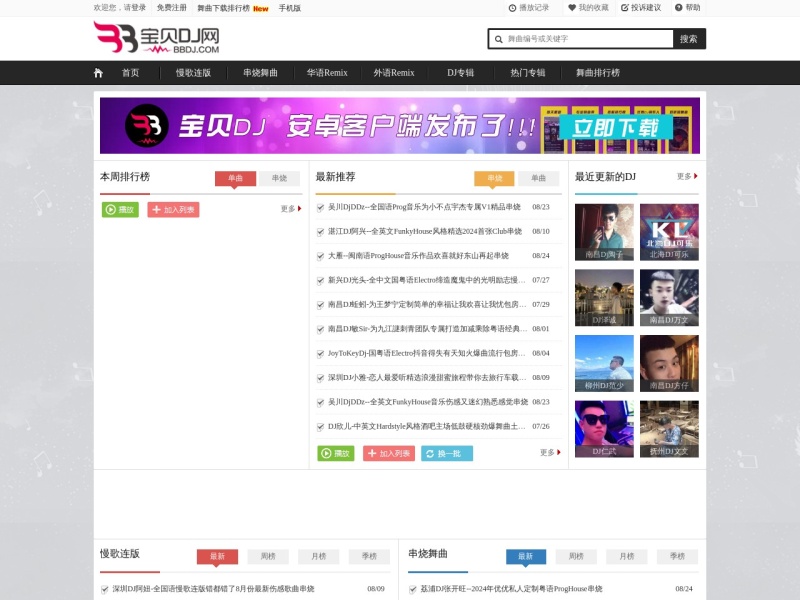800x600 pixels.
Task: Click the blue 换一批 refresh icon
Action: tap(430, 453)
